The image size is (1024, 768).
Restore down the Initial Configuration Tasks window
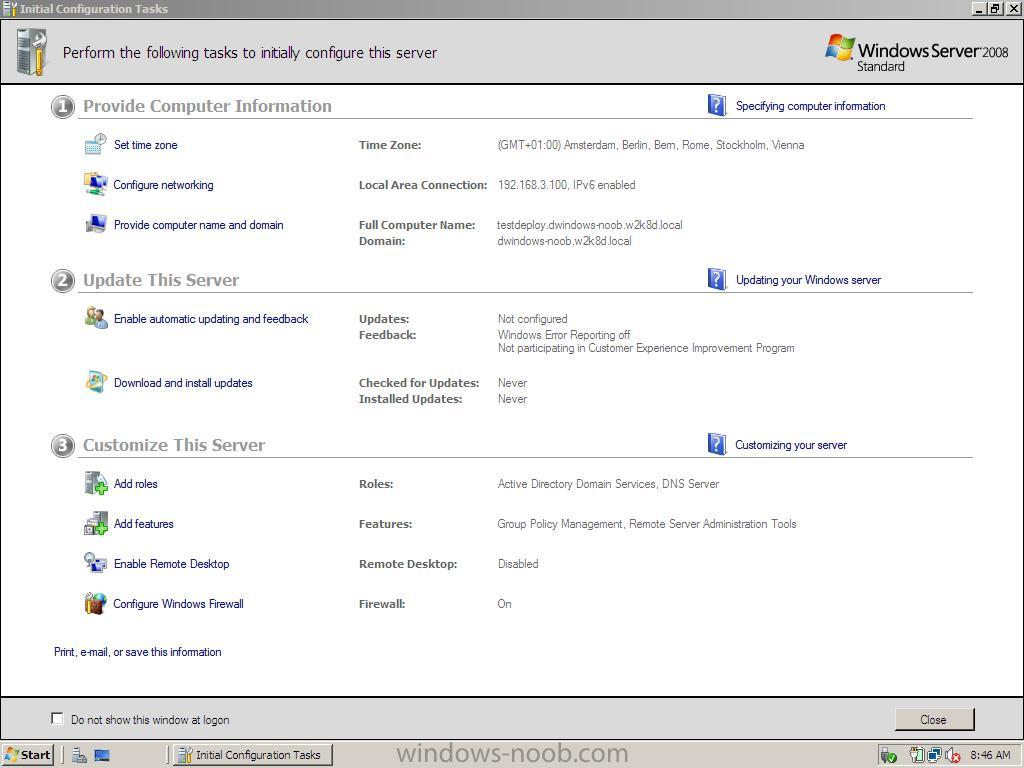994,8
